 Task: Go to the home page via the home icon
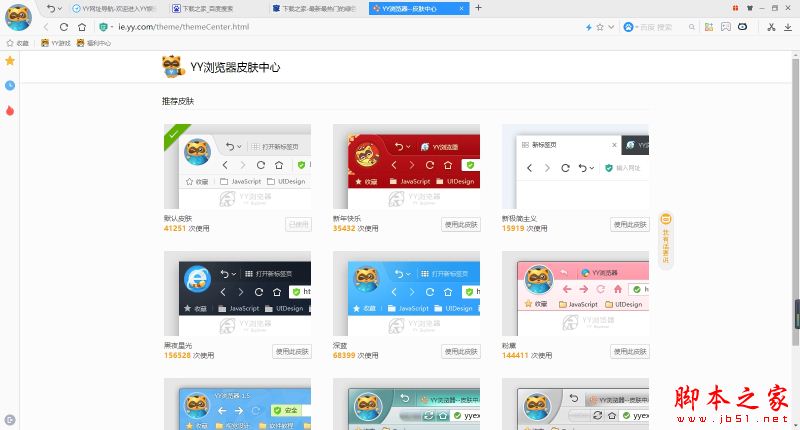pyautogui.click(x=82, y=27)
